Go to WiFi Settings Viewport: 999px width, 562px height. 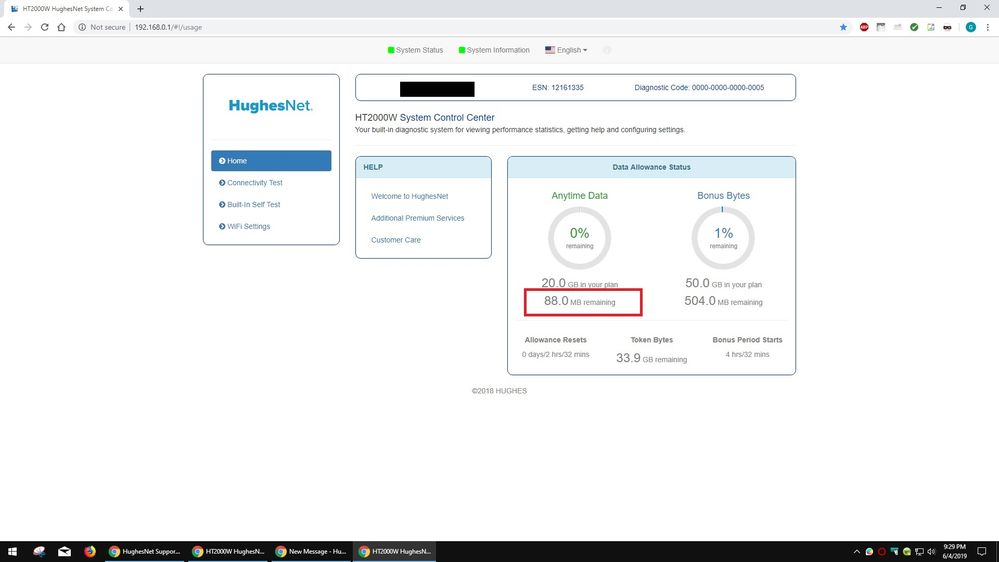(x=248, y=227)
